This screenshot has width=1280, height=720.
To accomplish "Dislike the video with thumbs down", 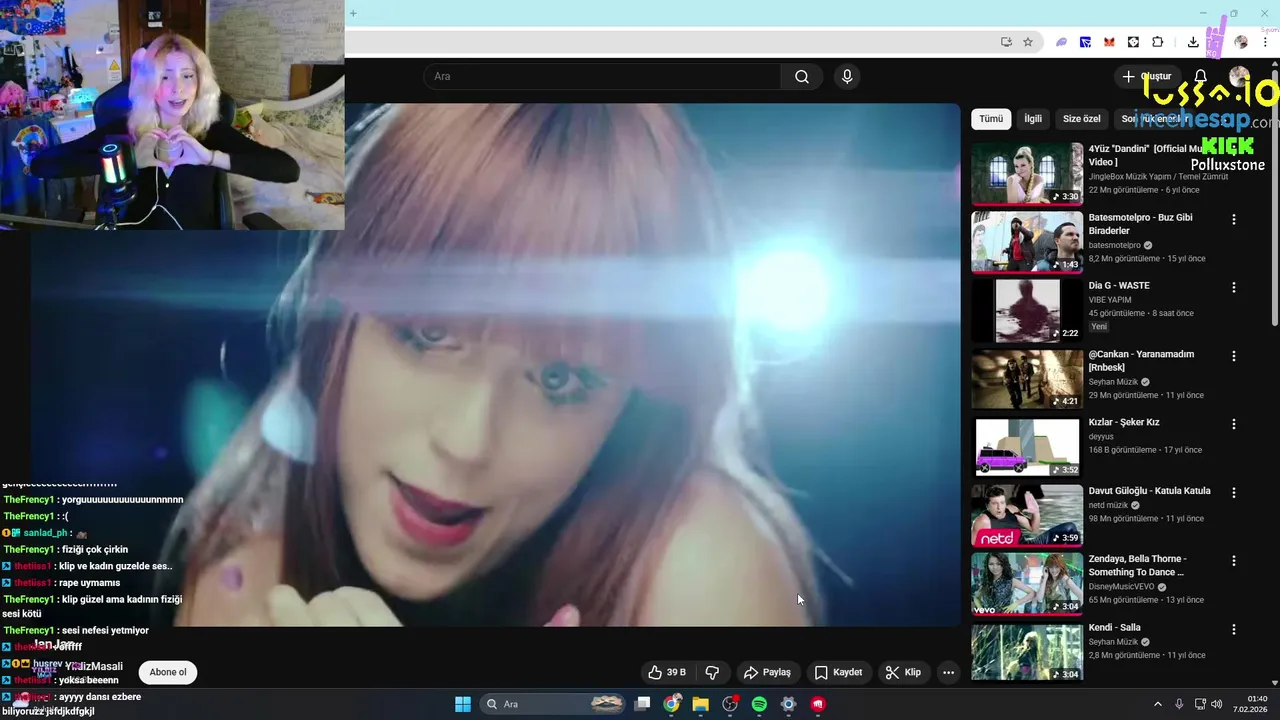I will (713, 672).
